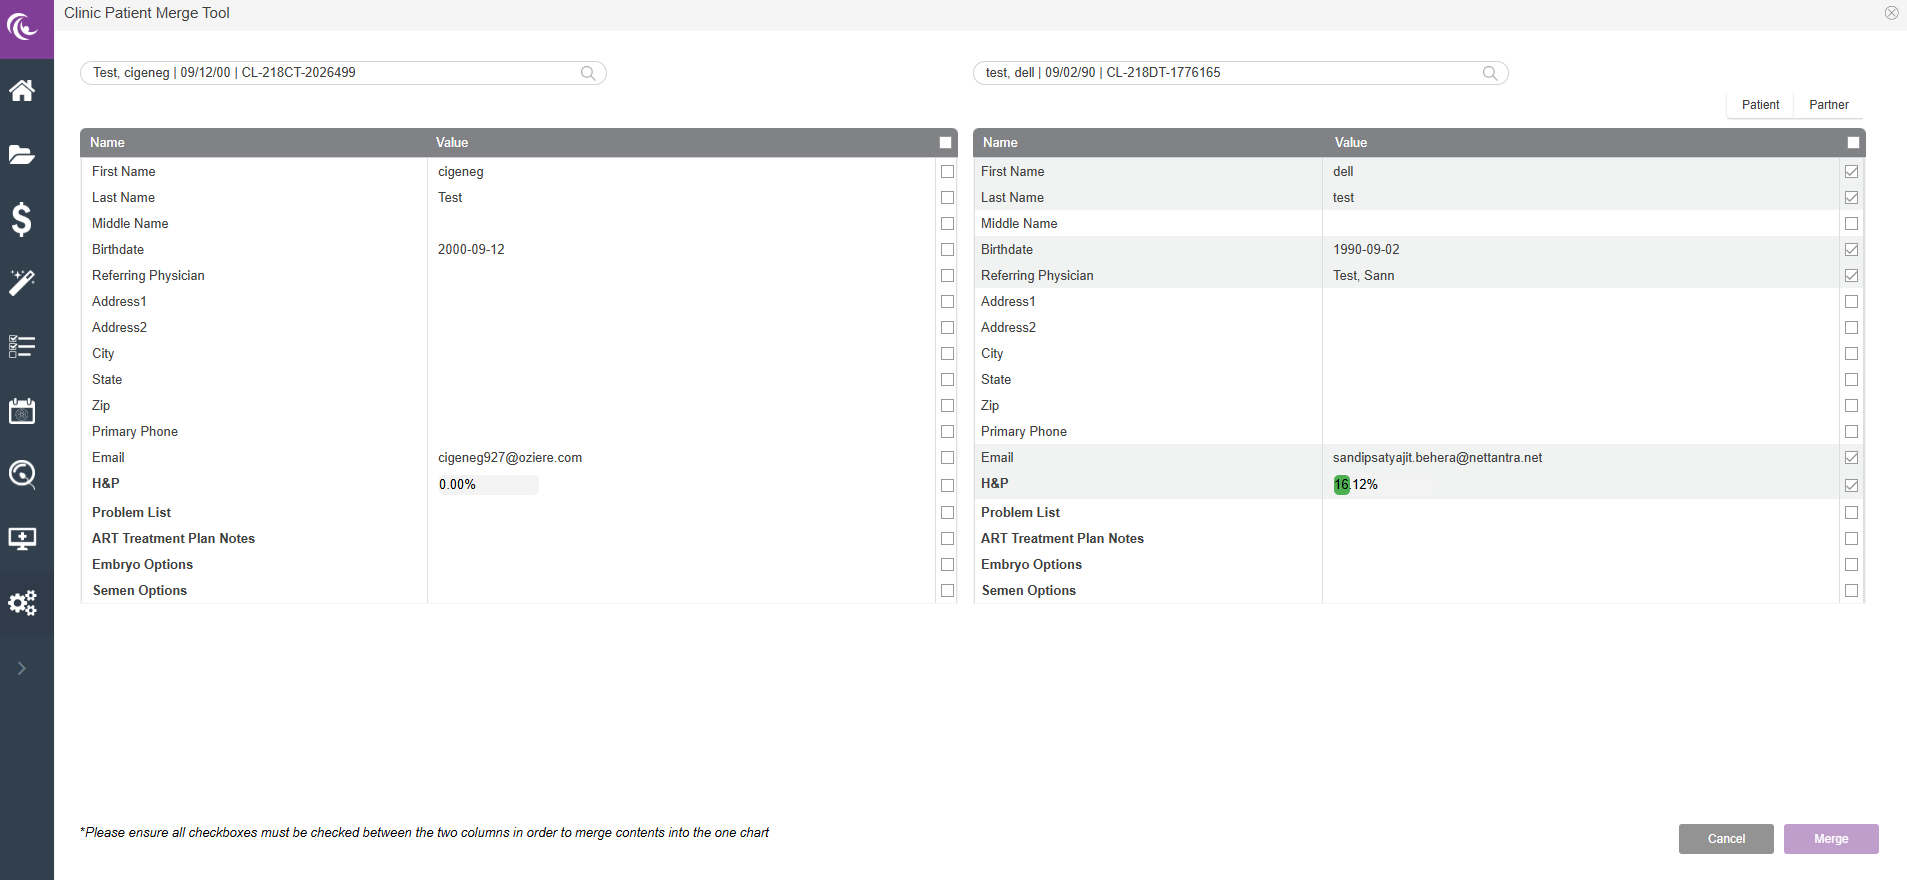Open the checklist tasks icon
1907x880 pixels.
(x=22, y=346)
